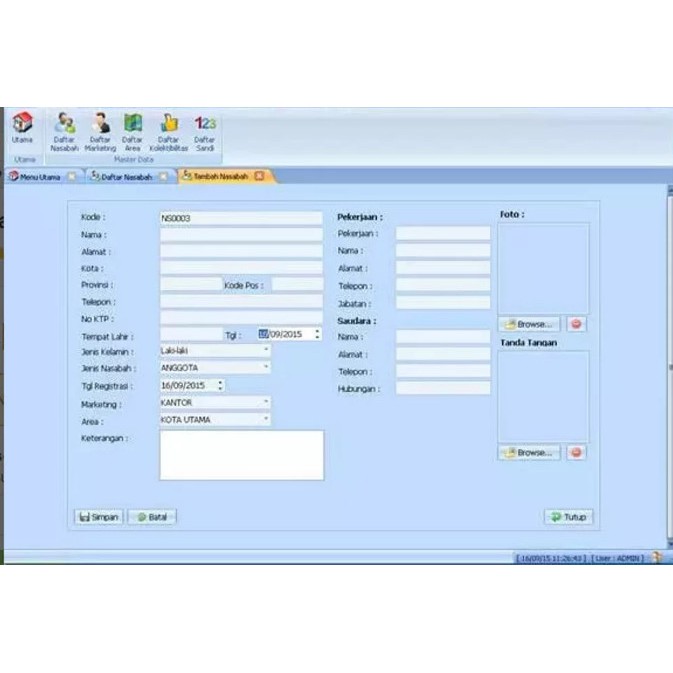Remove the Tanda Tangan image with the red button

pos(576,452)
